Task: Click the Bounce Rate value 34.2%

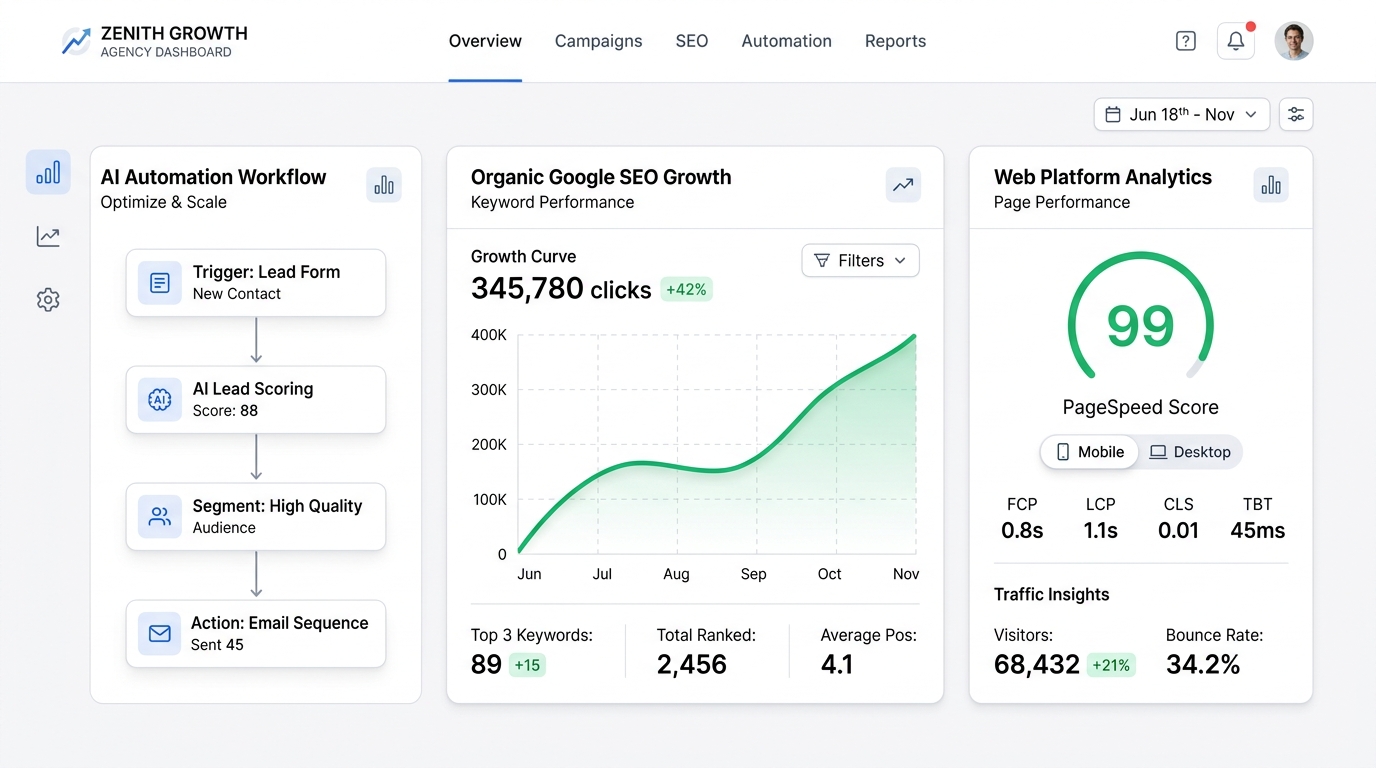Action: pos(1203,665)
